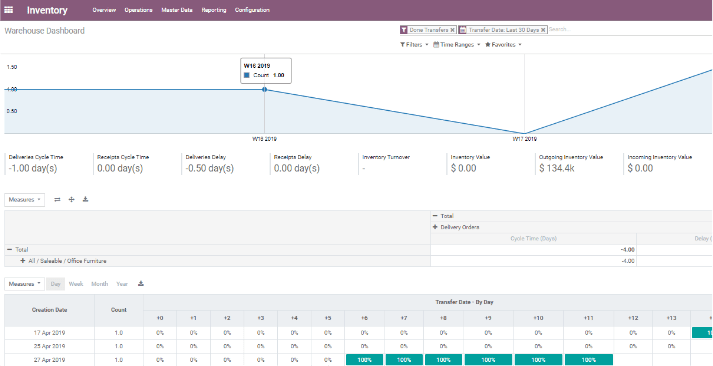Switch cohort interval to Year
The height and width of the screenshot is (366, 713).
click(122, 284)
